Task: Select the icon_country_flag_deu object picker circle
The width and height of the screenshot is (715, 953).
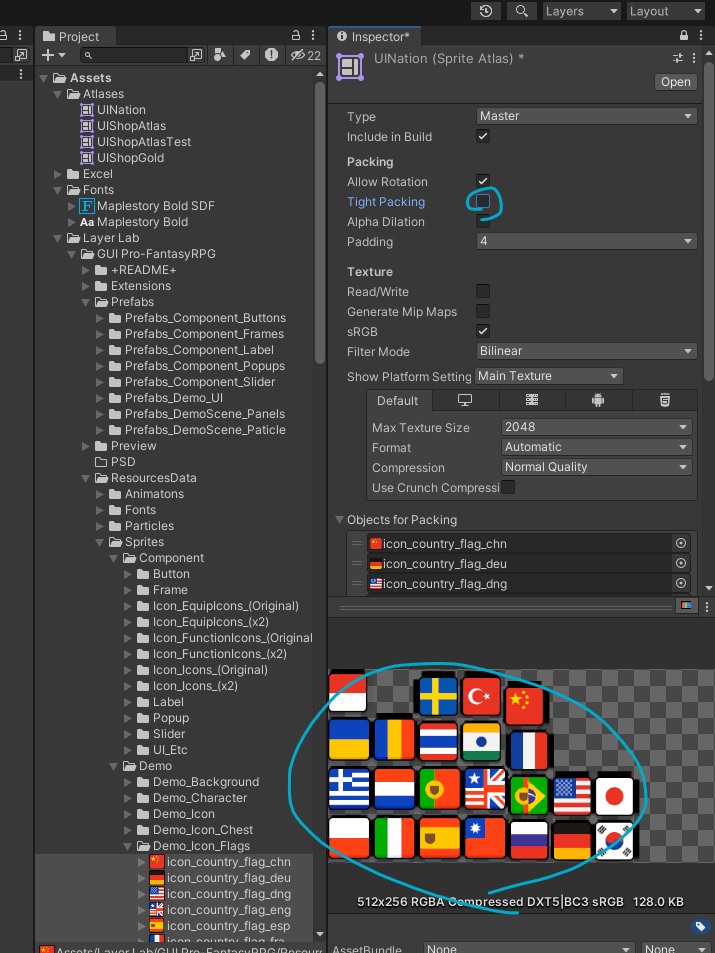Action: point(681,563)
